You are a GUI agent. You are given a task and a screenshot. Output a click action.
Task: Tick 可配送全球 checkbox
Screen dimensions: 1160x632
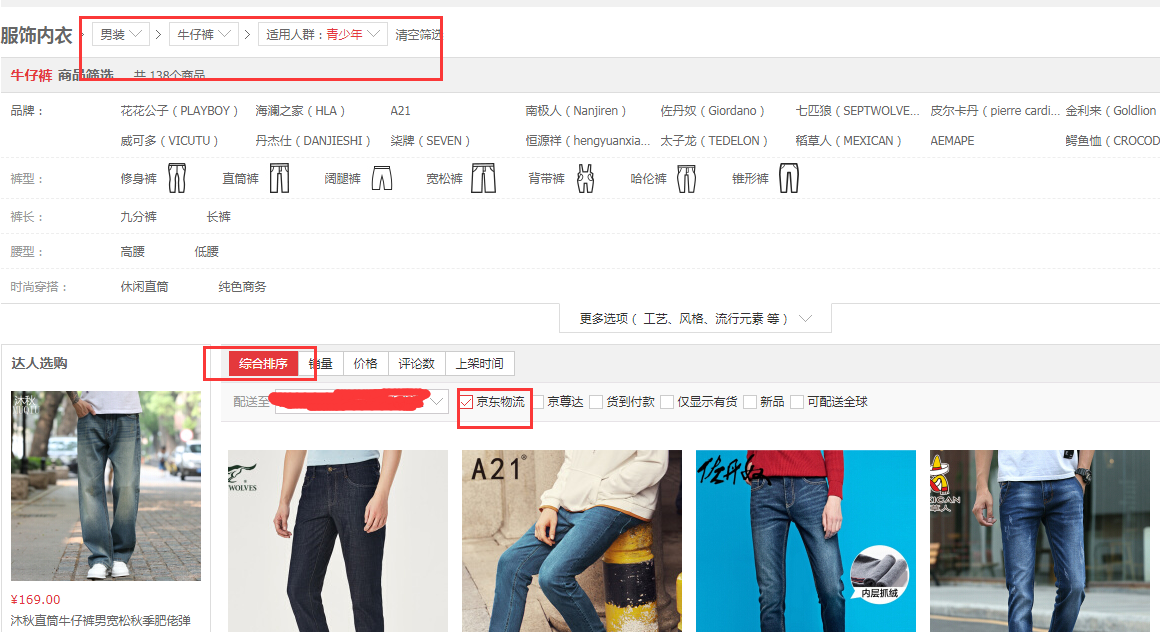(797, 402)
